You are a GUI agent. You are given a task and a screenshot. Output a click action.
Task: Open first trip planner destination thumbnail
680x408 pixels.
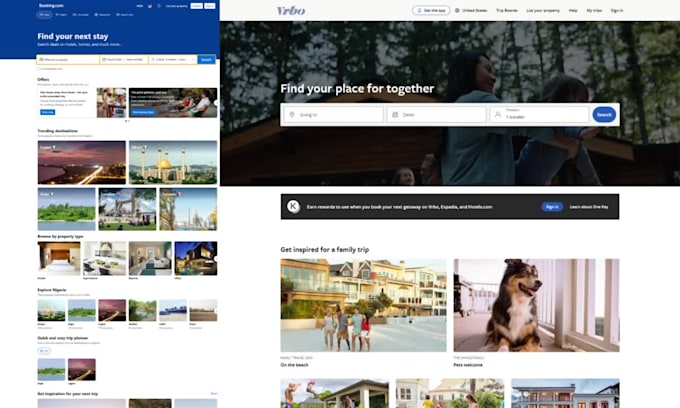click(51, 369)
